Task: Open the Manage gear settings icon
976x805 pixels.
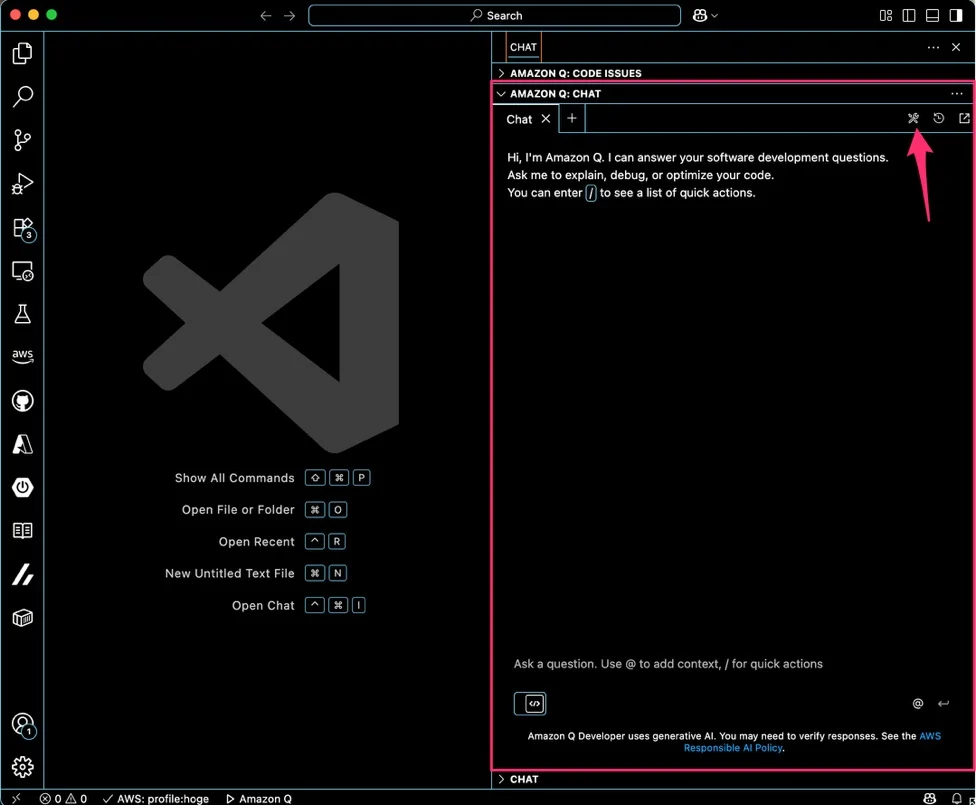Action: pyautogui.click(x=22, y=767)
